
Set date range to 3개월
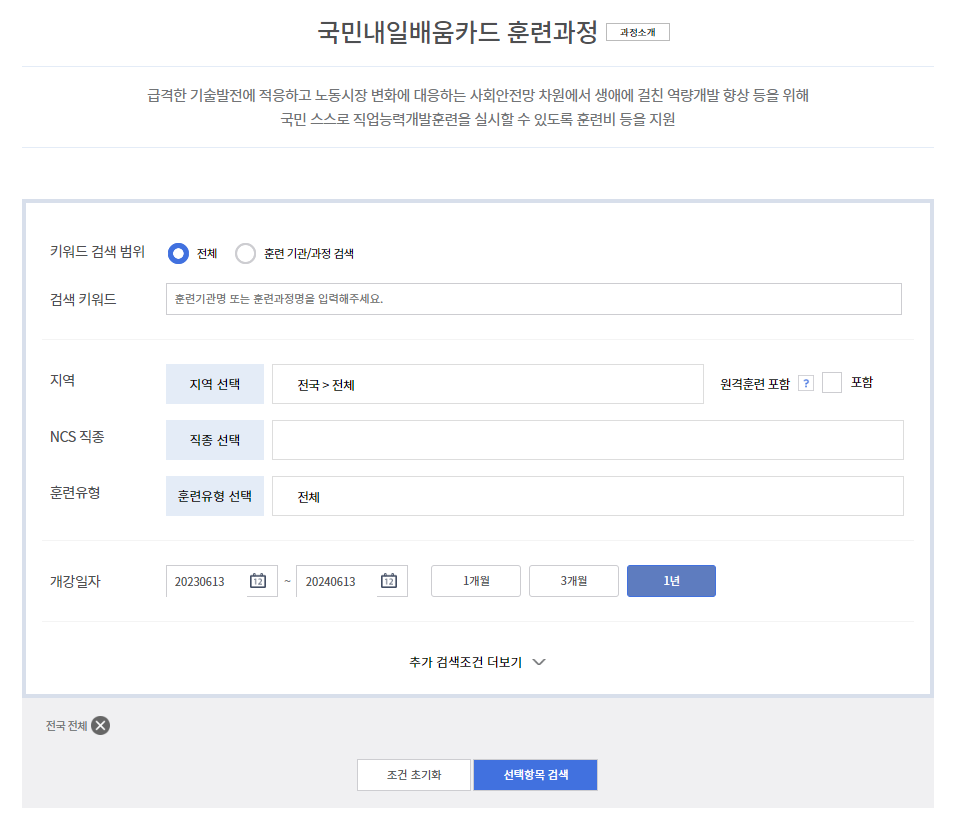(573, 581)
